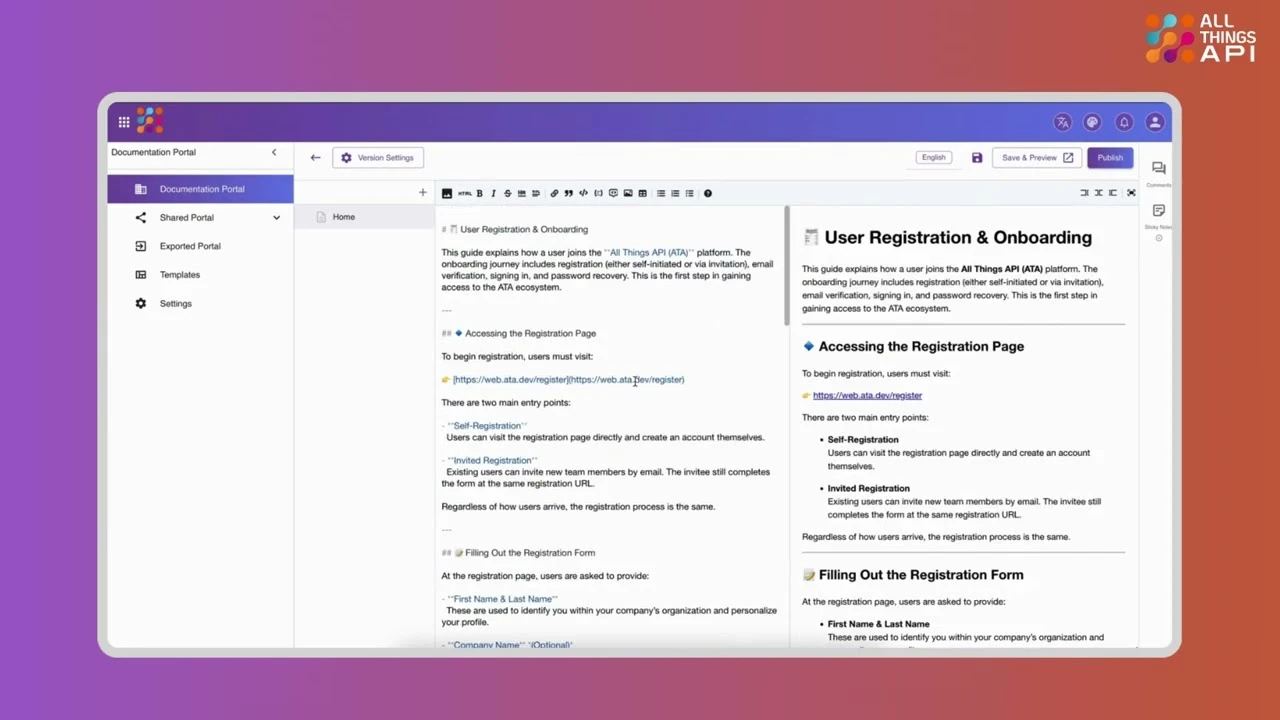This screenshot has width=1280, height=720.
Task: Click the Publish button
Action: pyautogui.click(x=1110, y=157)
